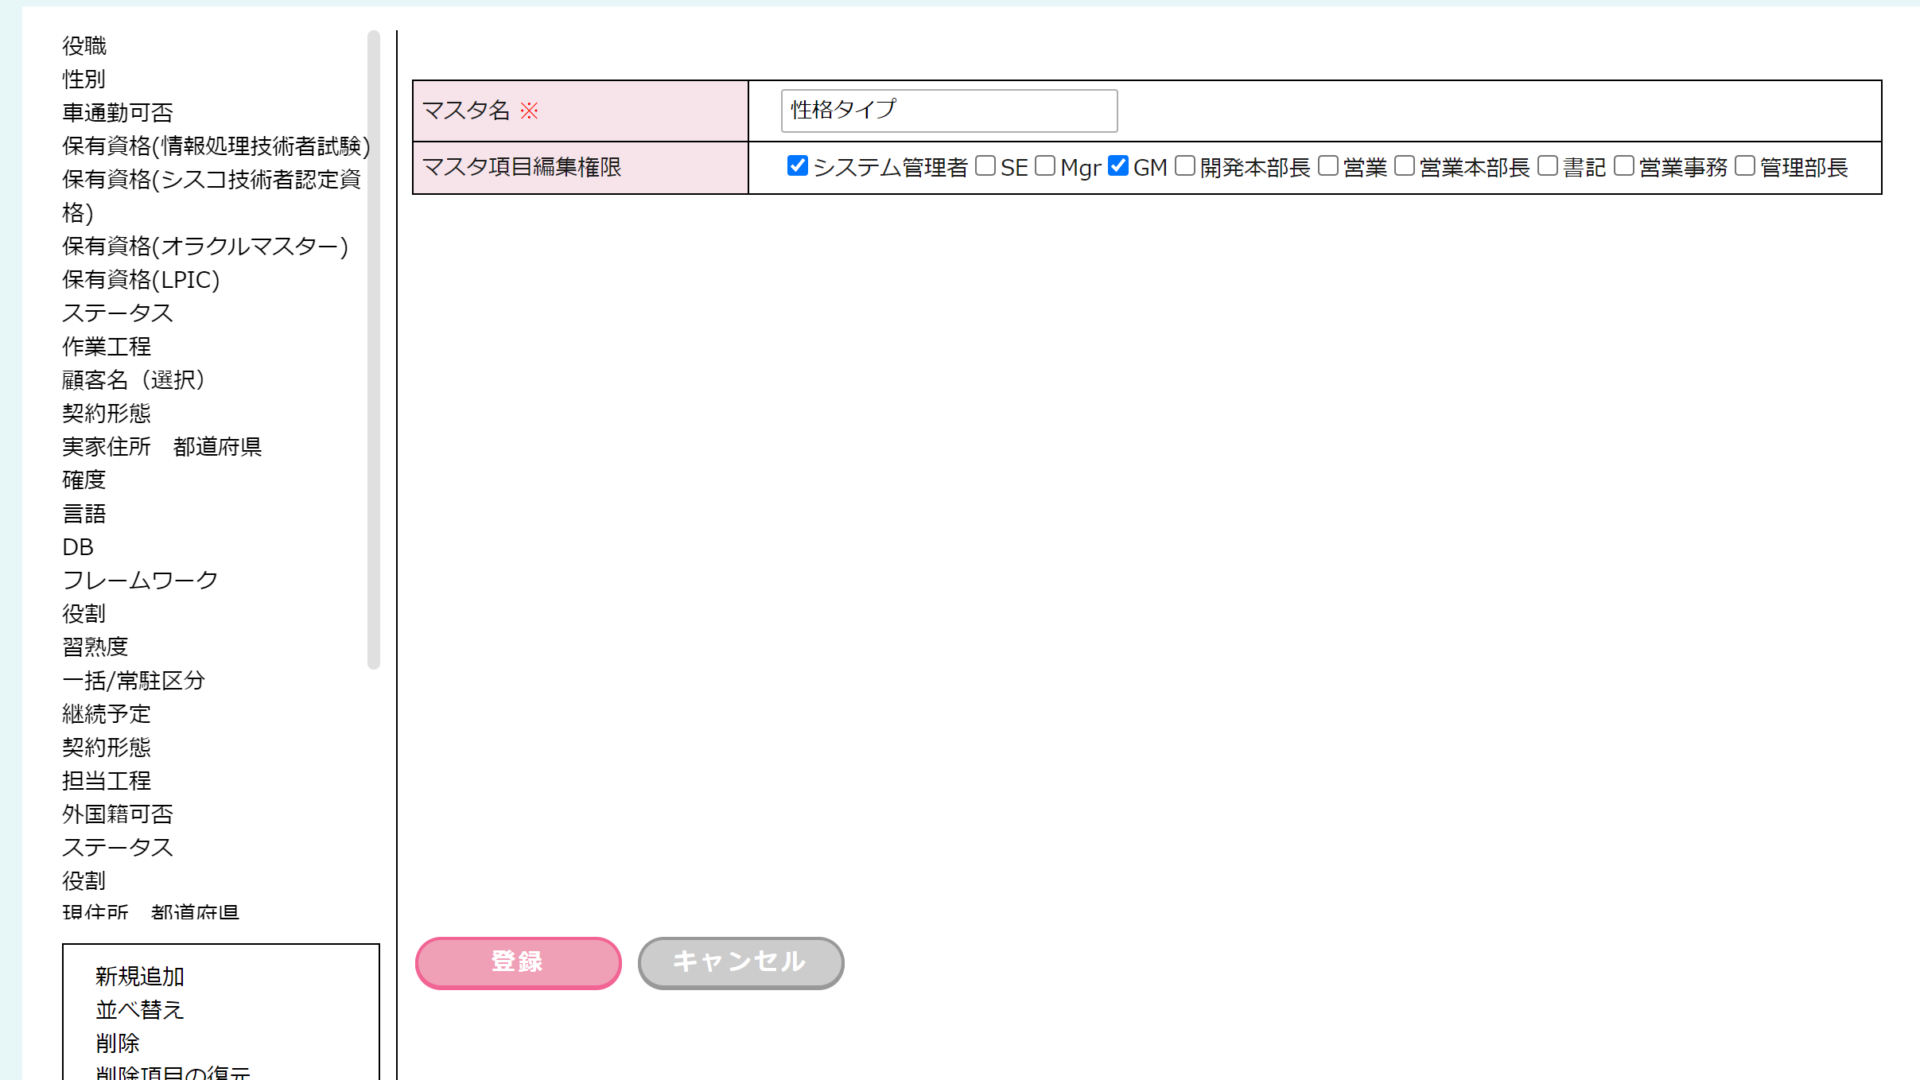Viewport: 1920px width, 1080px height.
Task: Uncheck the GM permission checkbox
Action: (x=1118, y=166)
